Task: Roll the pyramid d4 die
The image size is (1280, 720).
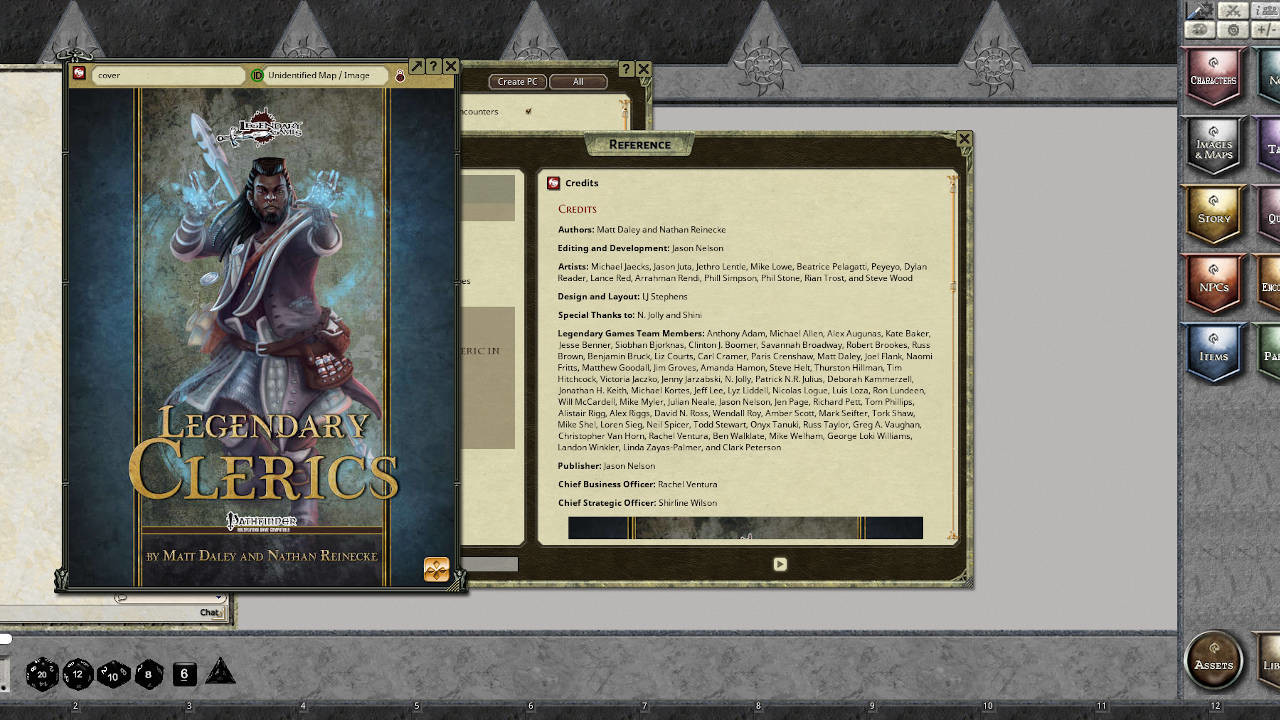Action: (x=218, y=675)
